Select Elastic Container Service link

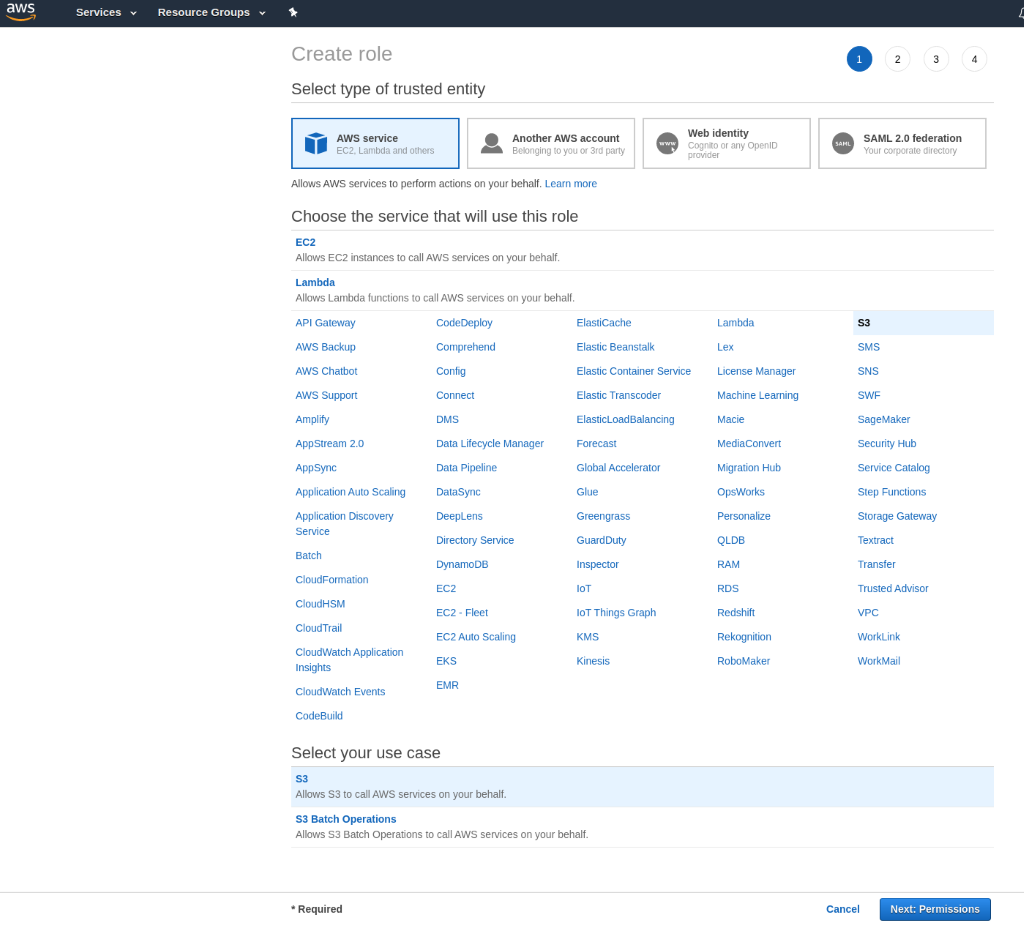(633, 371)
